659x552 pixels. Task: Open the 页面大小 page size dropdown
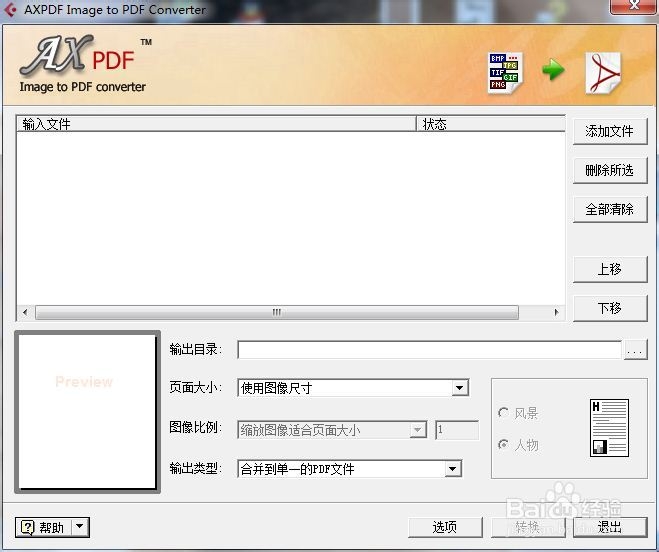click(460, 388)
